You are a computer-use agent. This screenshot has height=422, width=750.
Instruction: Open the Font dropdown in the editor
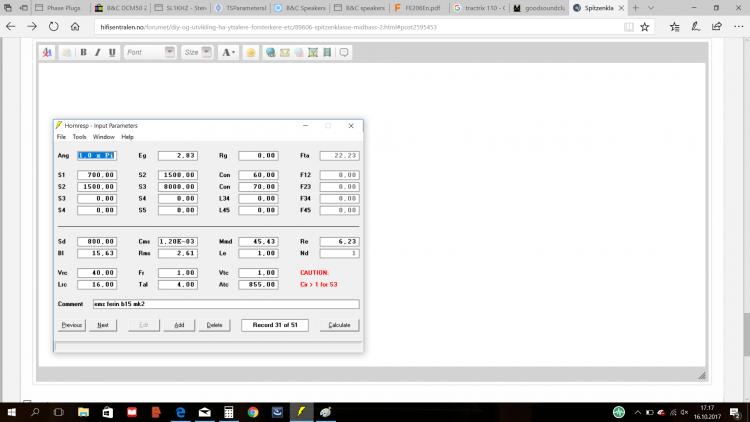(149, 53)
